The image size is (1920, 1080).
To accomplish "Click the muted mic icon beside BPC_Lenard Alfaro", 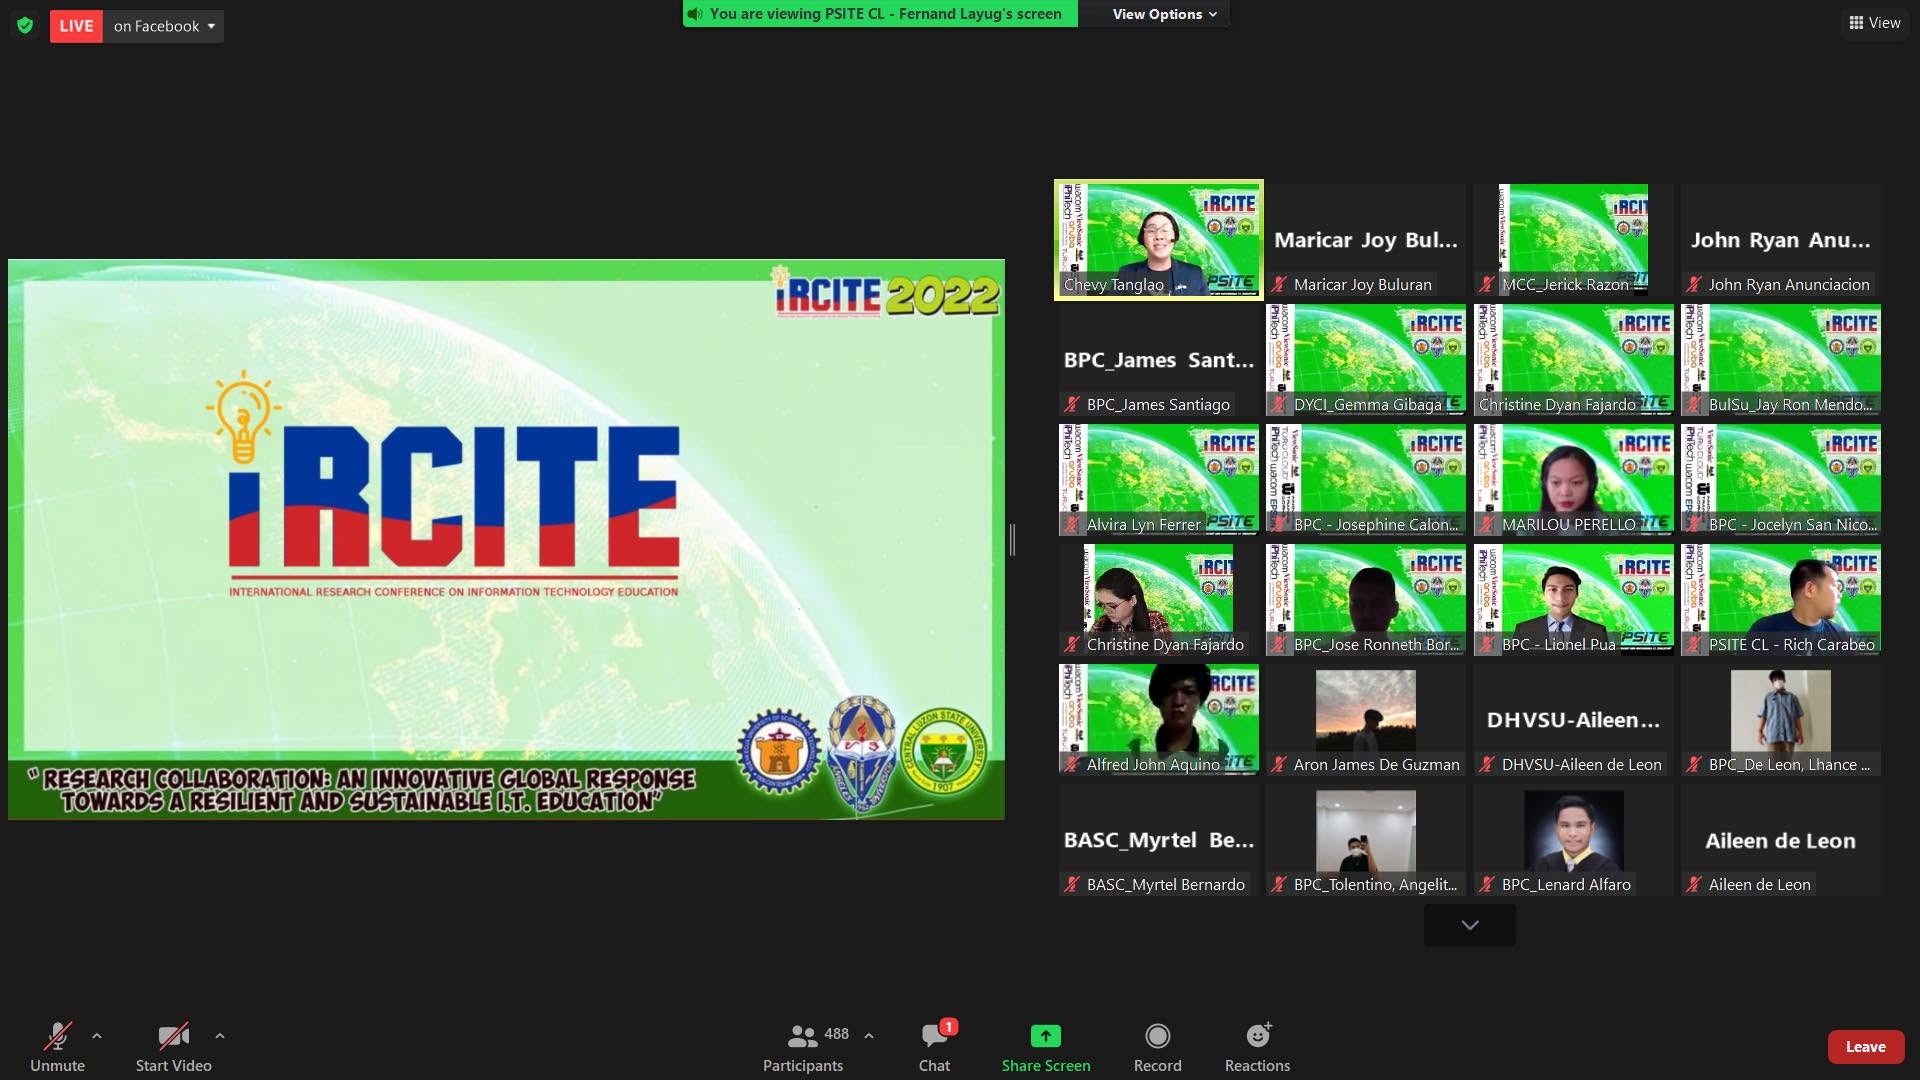I will click(x=1487, y=885).
